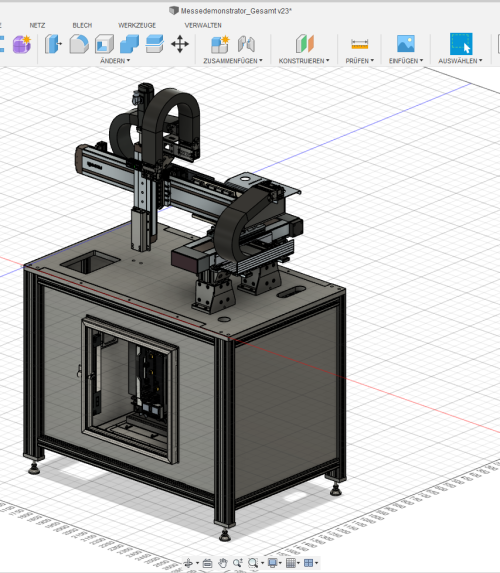Switch to the VERWALTEN tab
The height and width of the screenshot is (573, 500).
click(x=203, y=25)
